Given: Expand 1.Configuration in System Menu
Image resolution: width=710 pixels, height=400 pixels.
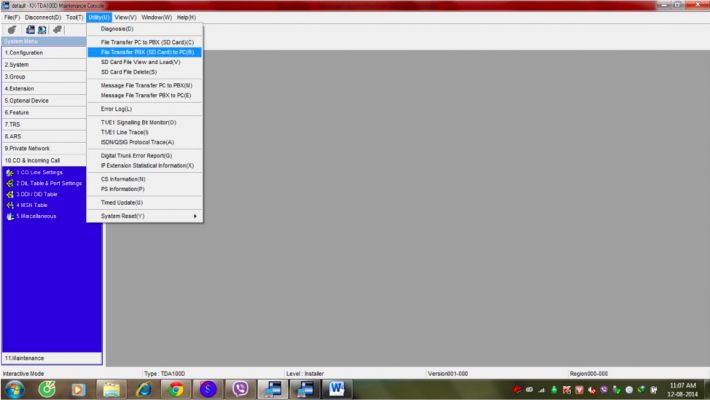Looking at the screenshot, I should pos(44,53).
